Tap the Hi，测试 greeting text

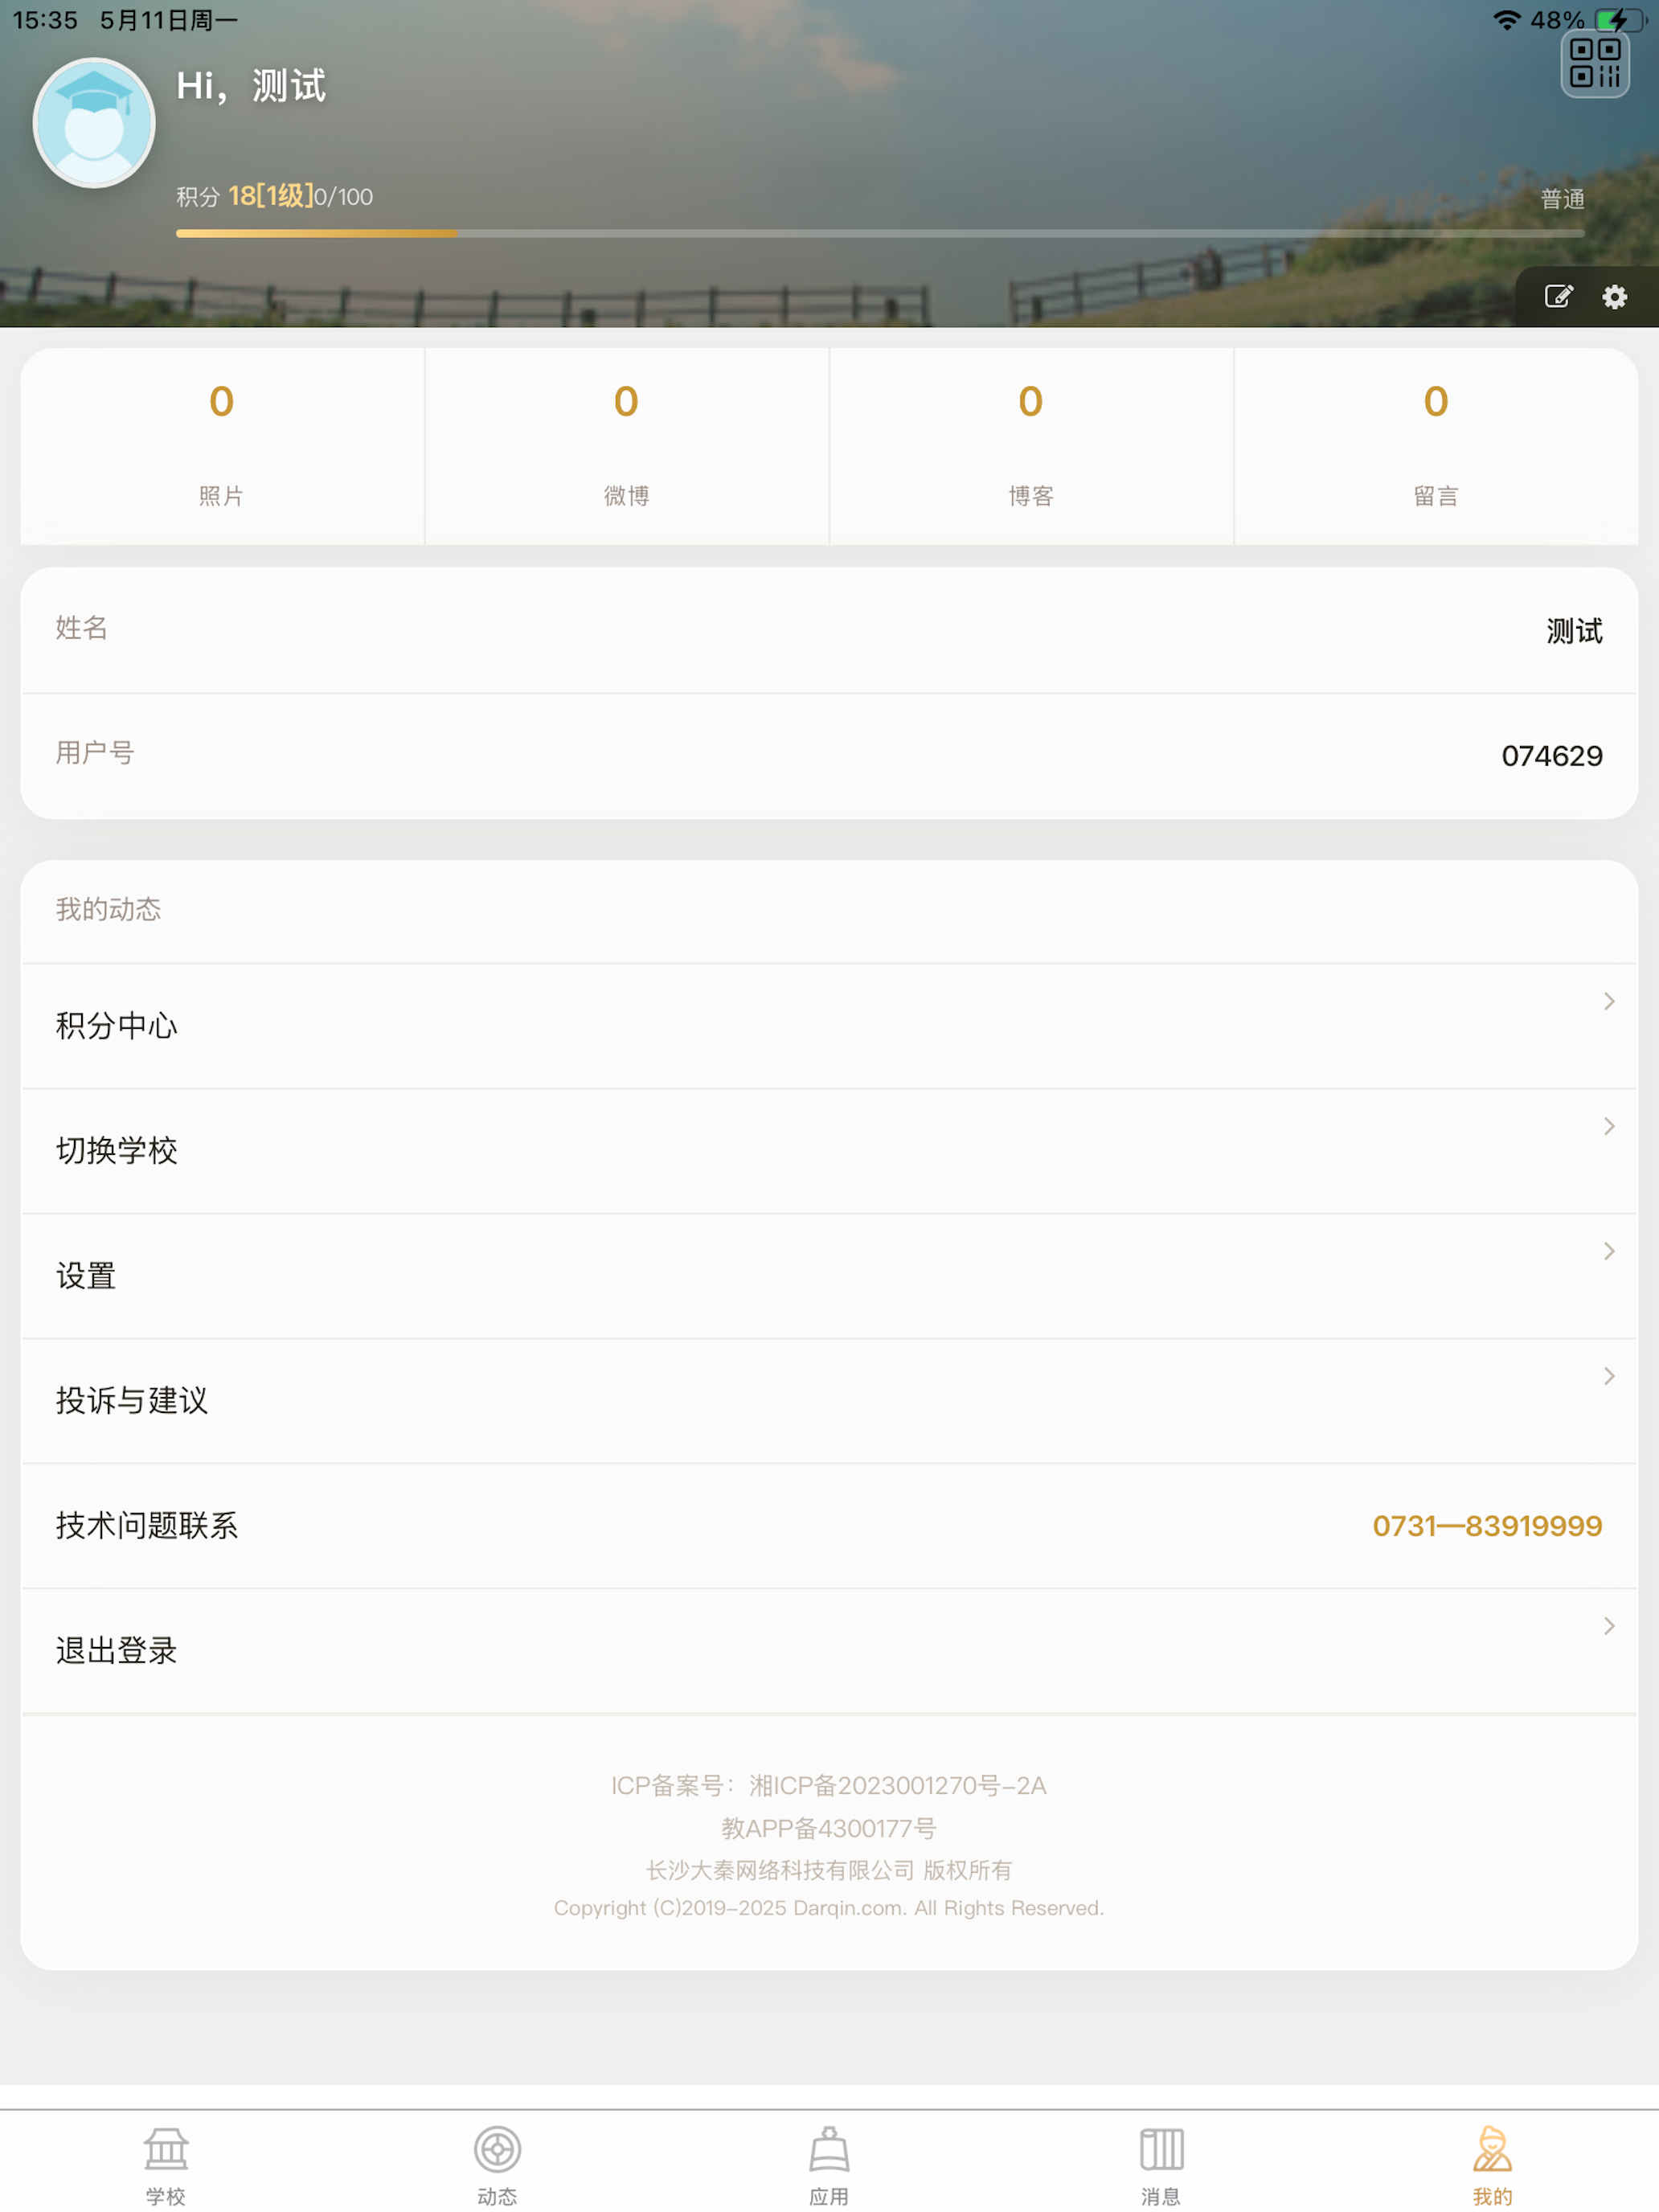click(251, 86)
